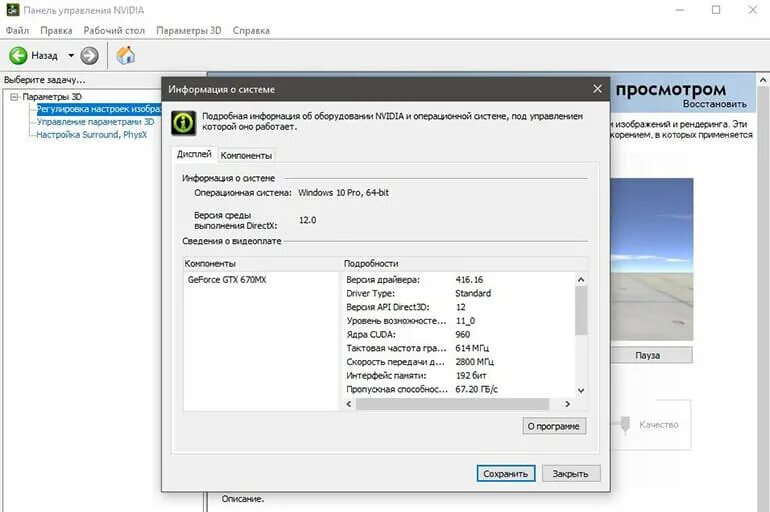Click main window scroll up arrow
This screenshot has height=512, width=770.
[x=763, y=80]
